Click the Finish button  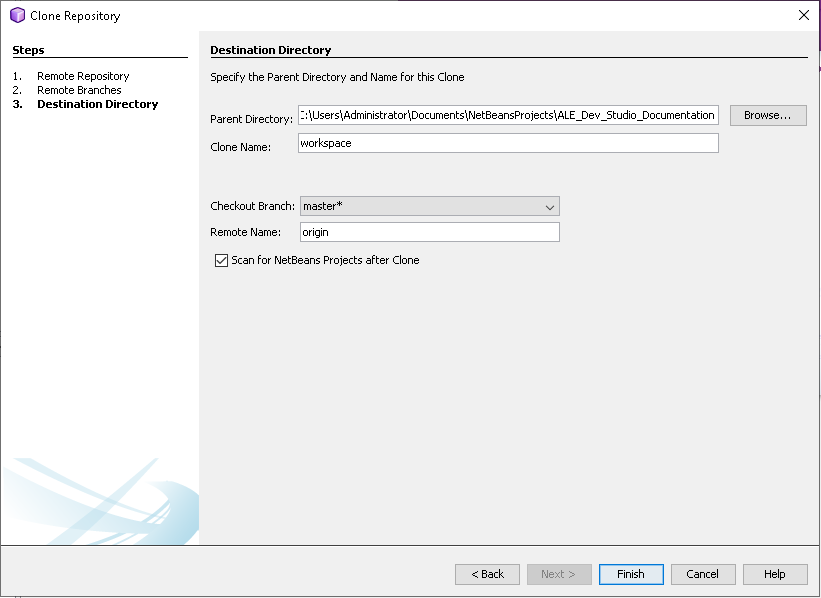click(x=630, y=574)
